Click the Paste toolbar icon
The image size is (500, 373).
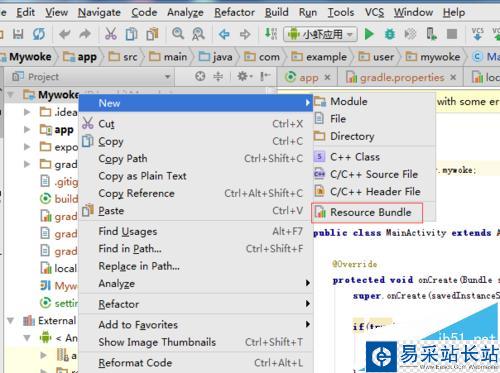(x=152, y=34)
